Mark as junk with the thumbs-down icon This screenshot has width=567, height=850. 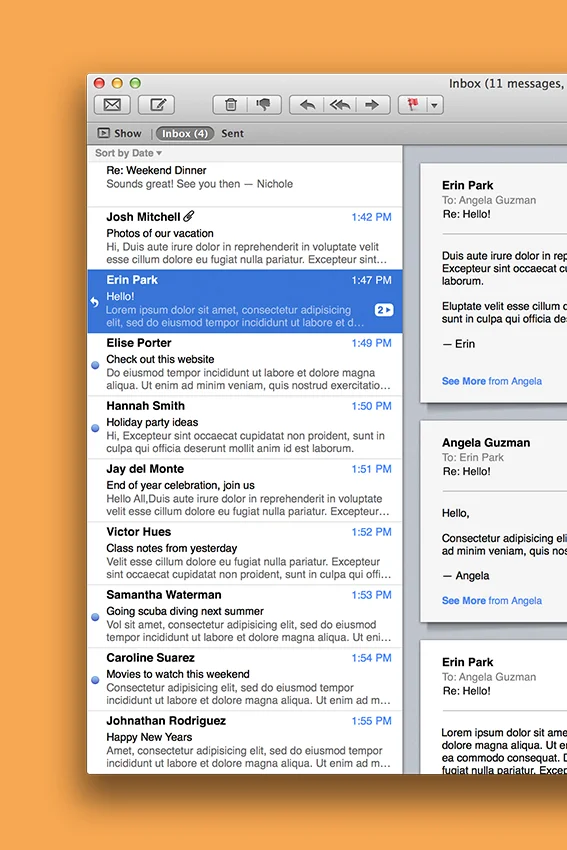point(264,105)
